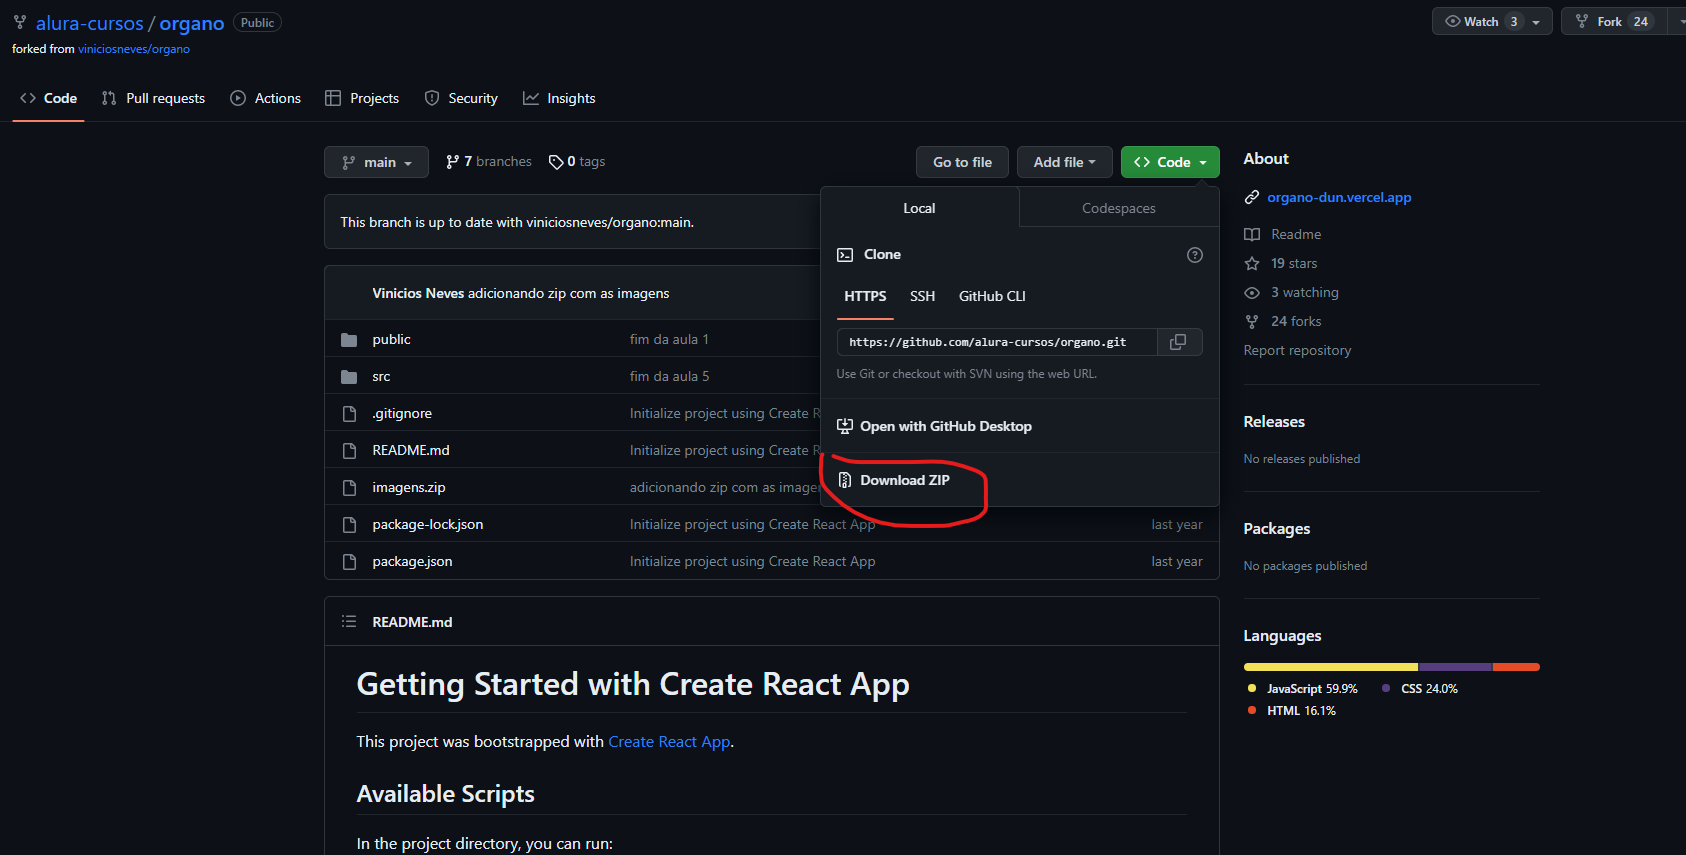Open the src folder
The width and height of the screenshot is (1686, 855).
pos(381,377)
